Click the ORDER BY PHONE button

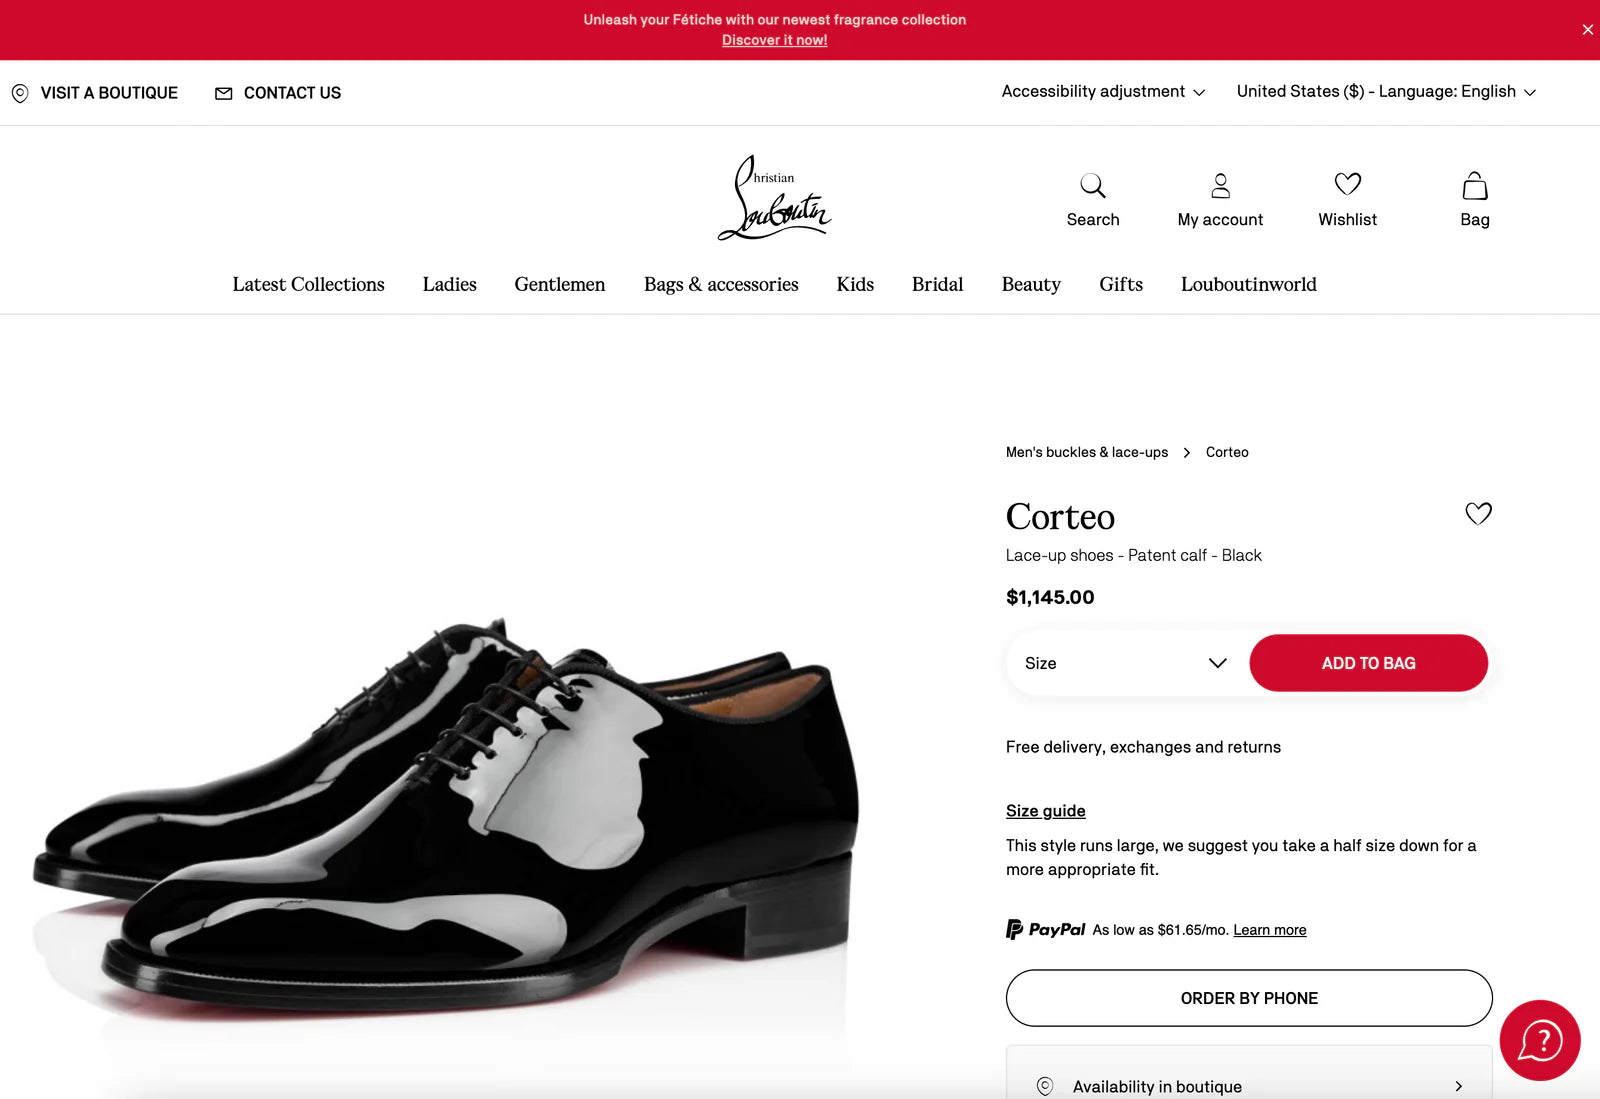click(1249, 997)
